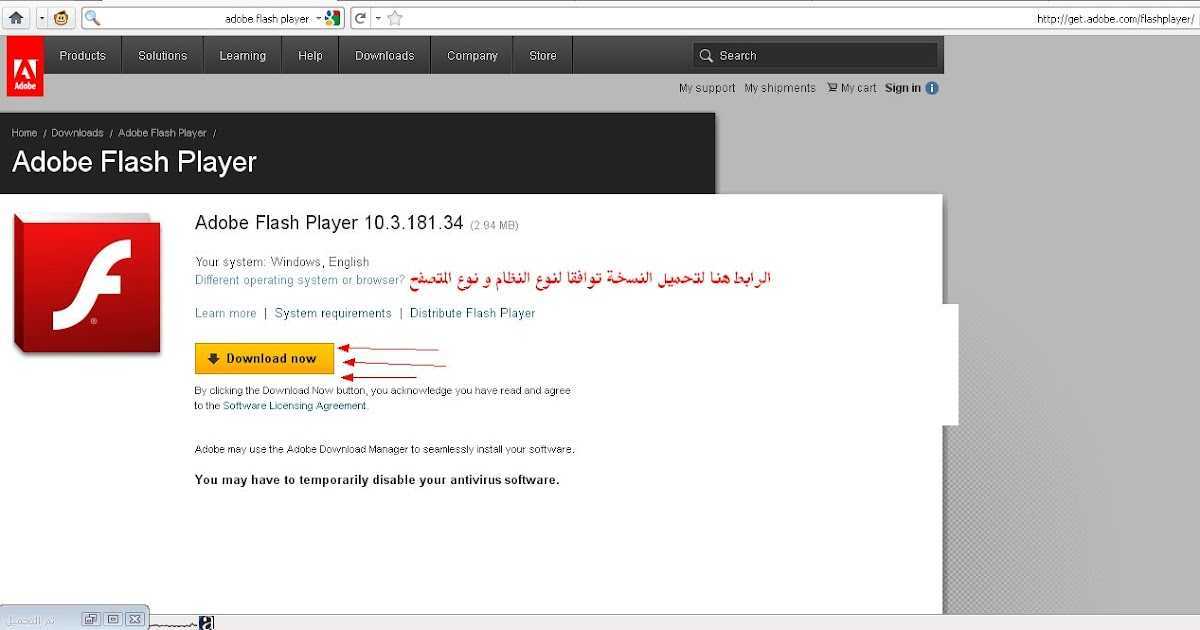This screenshot has height=630, width=1200.
Task: View My cart
Action: pyautogui.click(x=858, y=88)
